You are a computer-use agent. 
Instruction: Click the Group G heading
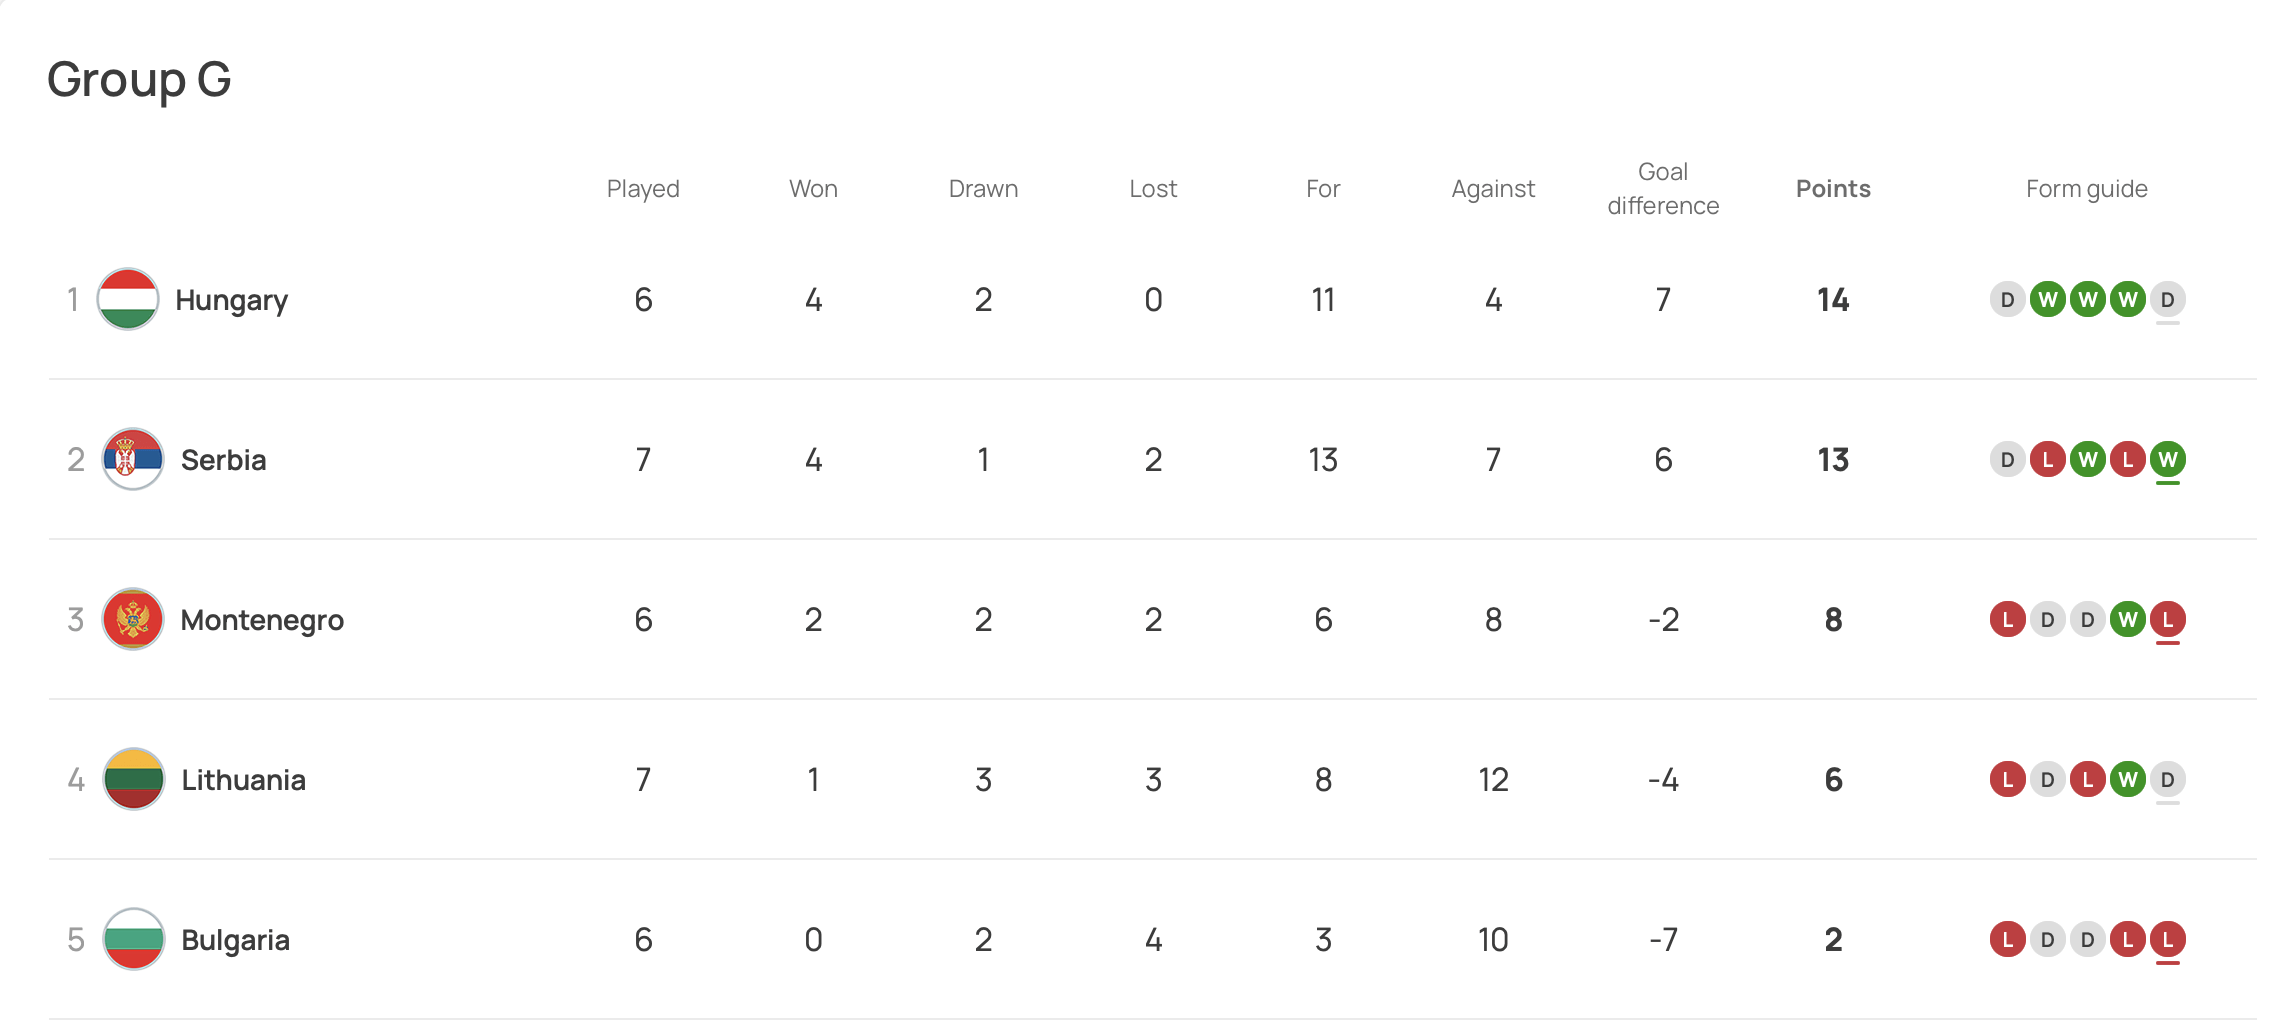pyautogui.click(x=139, y=79)
